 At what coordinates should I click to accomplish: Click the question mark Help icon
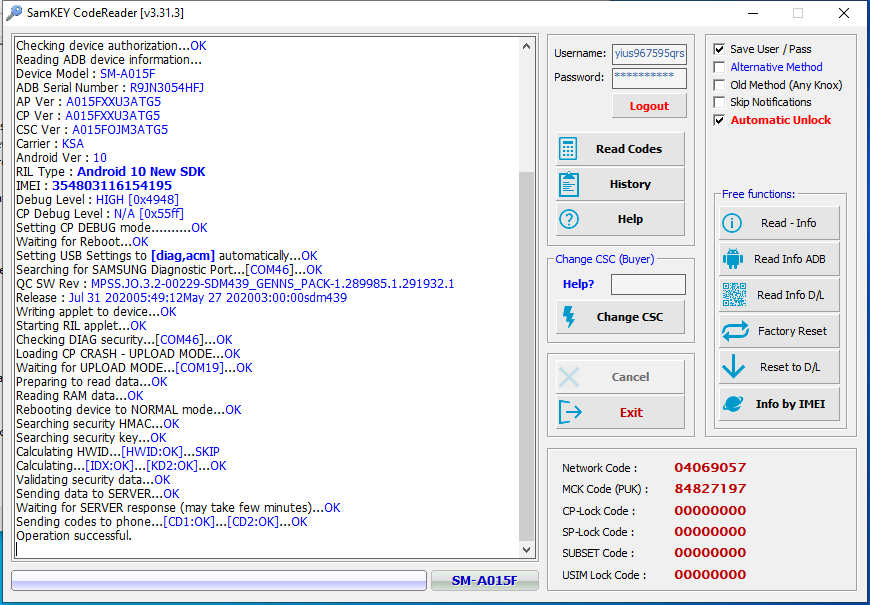[x=569, y=219]
